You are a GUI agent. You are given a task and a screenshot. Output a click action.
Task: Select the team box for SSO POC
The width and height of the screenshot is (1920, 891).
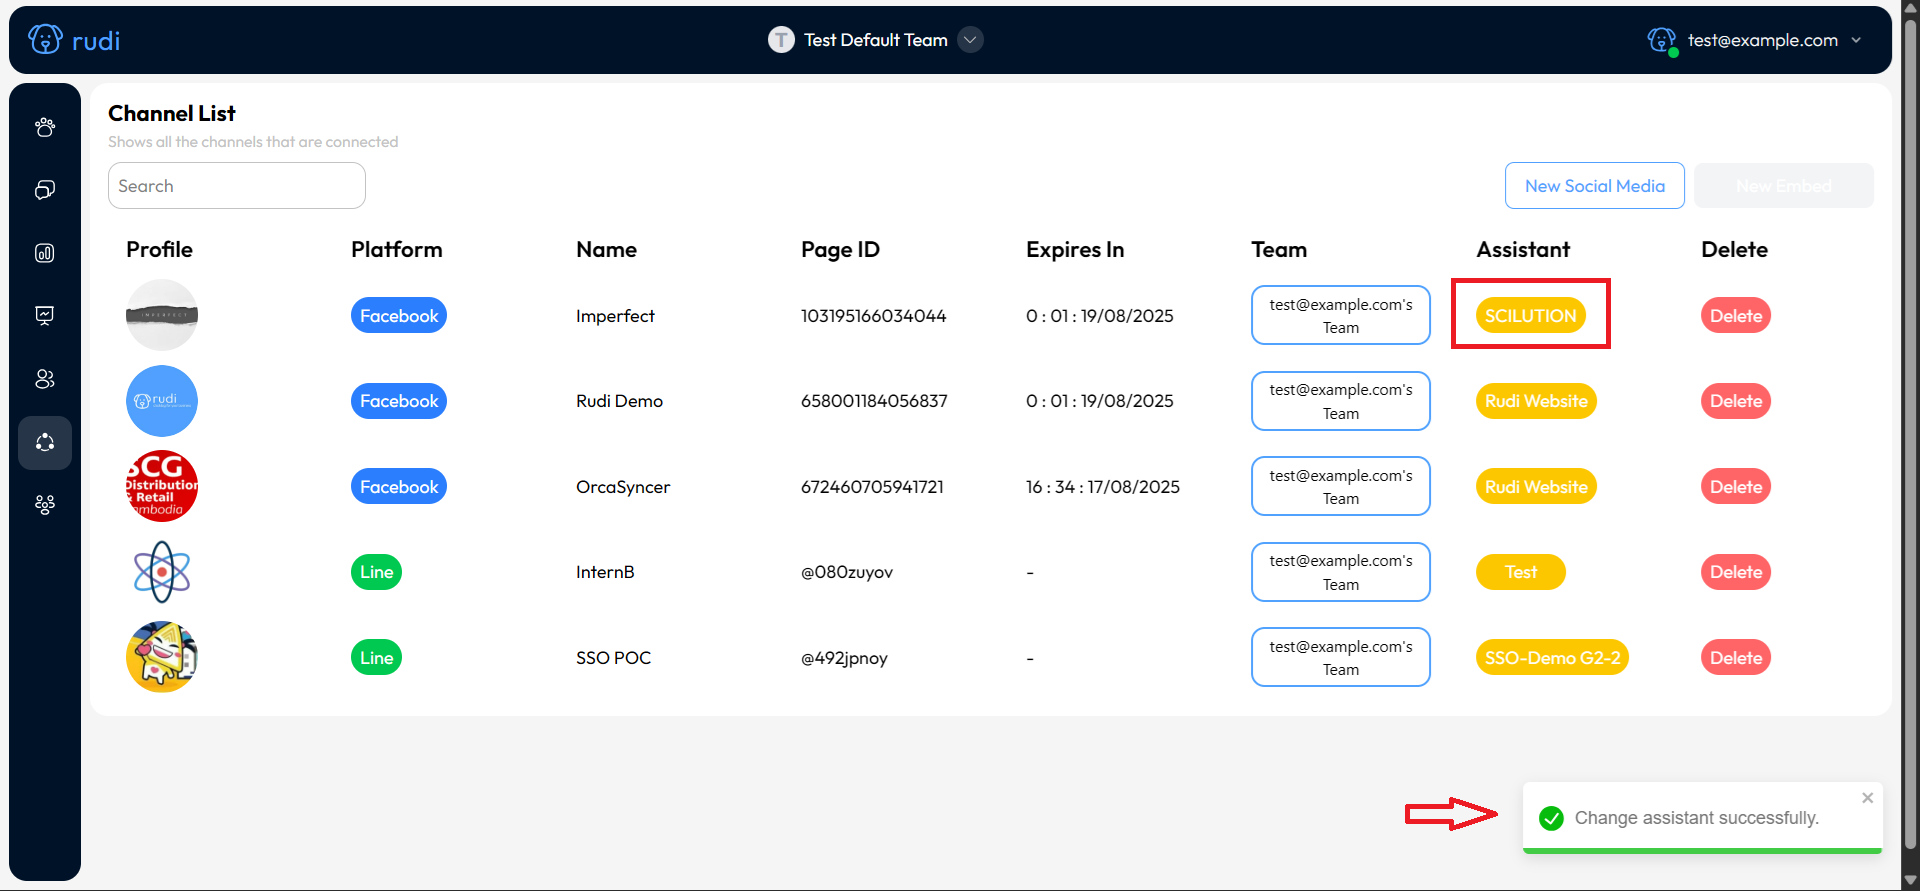coord(1340,658)
